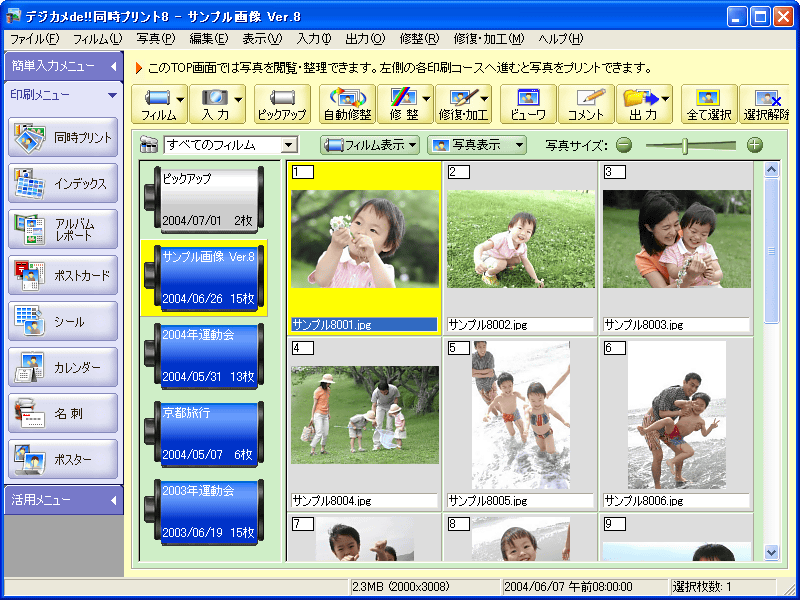Open the フィルム(L) menu
Screen dimensions: 800x600
point(97,39)
